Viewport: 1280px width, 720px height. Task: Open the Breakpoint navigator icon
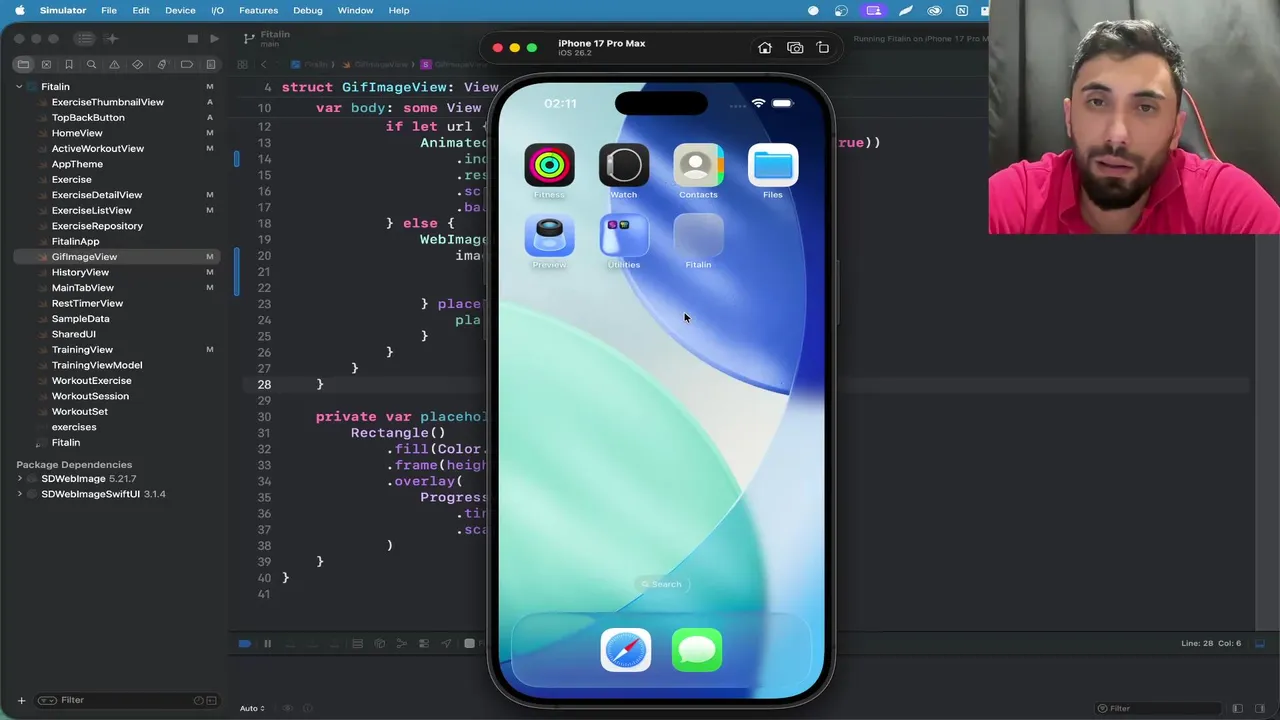(x=187, y=64)
